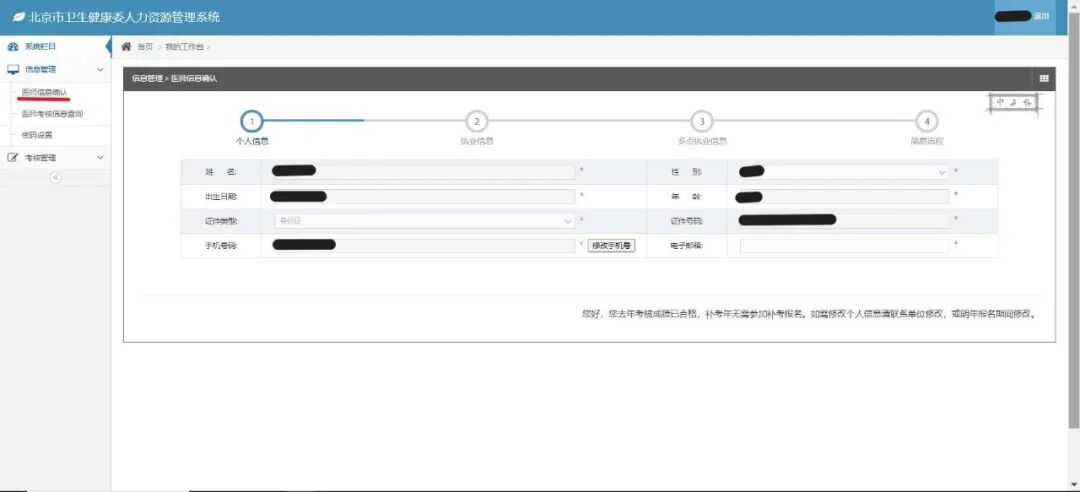Click the home icon in breadcrumb
Viewport: 1080px width, 492px height.
tap(126, 46)
